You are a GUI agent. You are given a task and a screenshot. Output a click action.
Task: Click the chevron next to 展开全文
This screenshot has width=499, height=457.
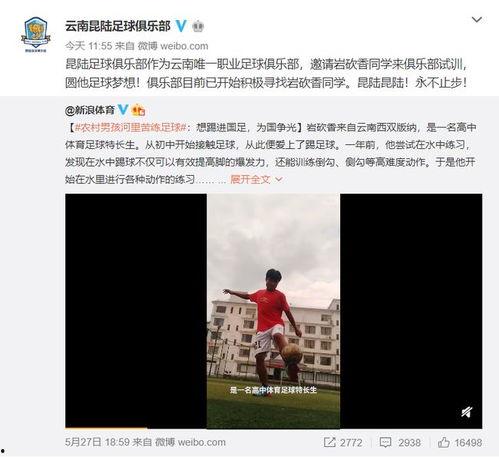click(x=279, y=179)
